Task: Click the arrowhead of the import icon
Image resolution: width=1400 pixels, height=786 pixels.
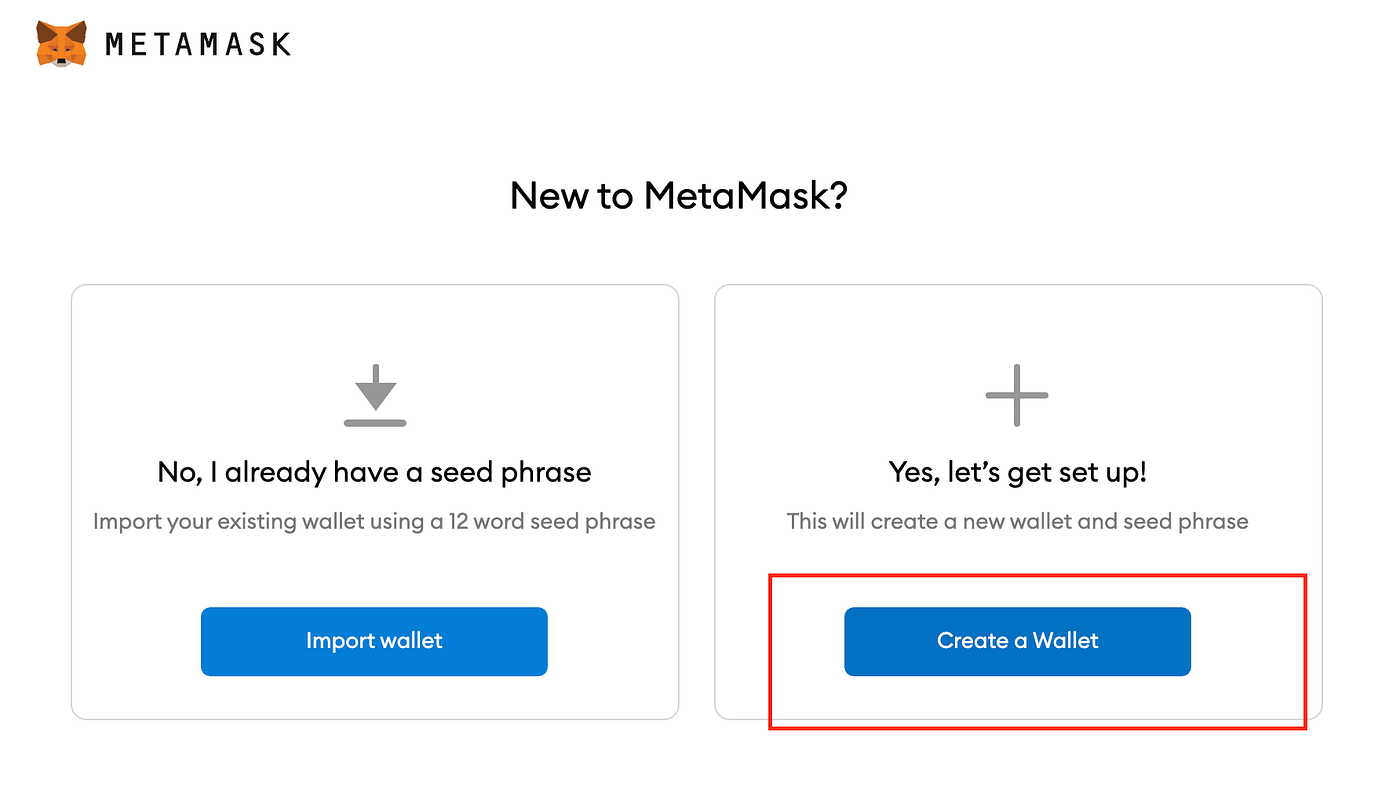Action: (375, 399)
